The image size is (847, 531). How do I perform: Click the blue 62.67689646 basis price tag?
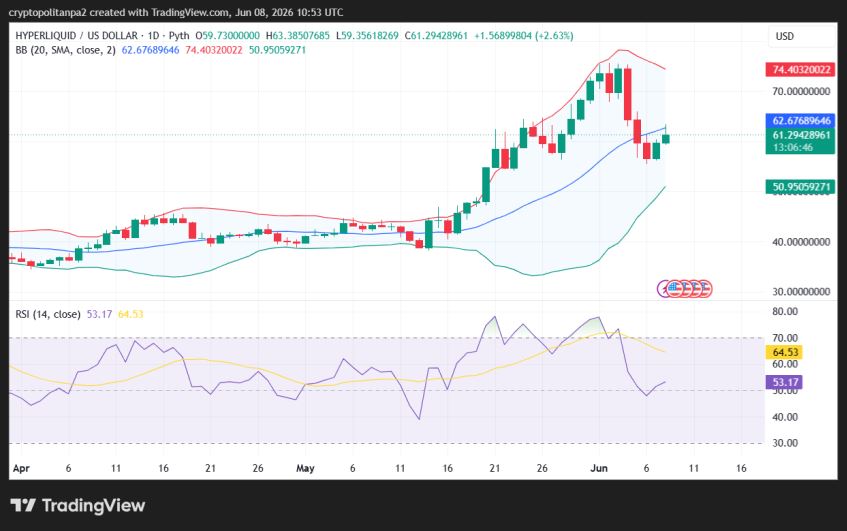click(x=801, y=120)
